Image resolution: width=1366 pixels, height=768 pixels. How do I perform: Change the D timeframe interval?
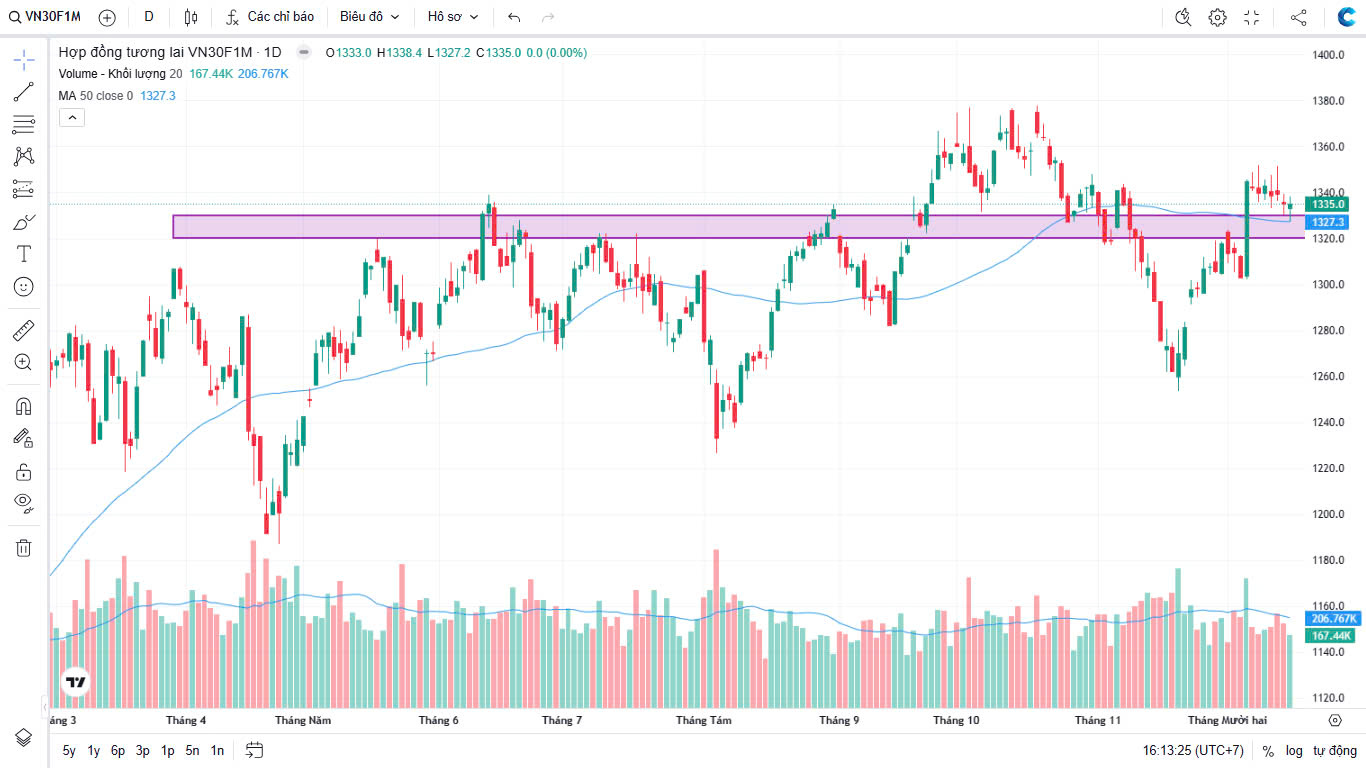coord(149,17)
